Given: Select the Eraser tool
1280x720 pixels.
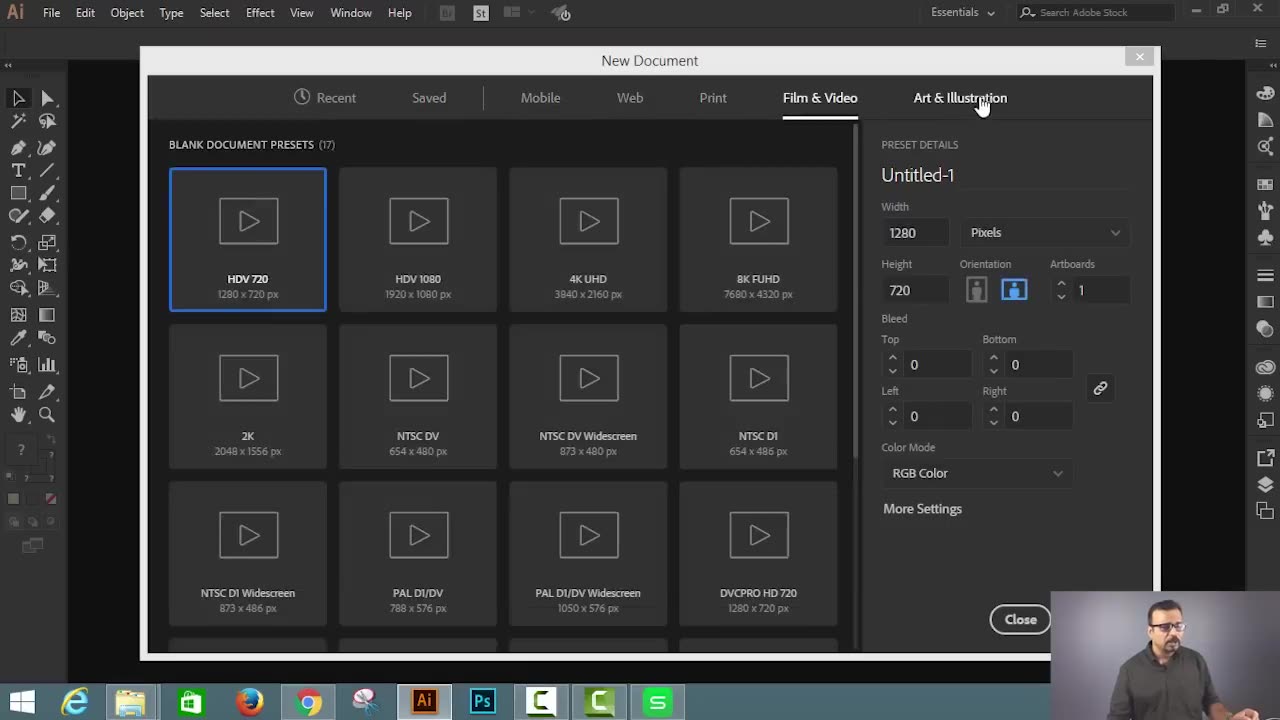Looking at the screenshot, I should coord(47,215).
